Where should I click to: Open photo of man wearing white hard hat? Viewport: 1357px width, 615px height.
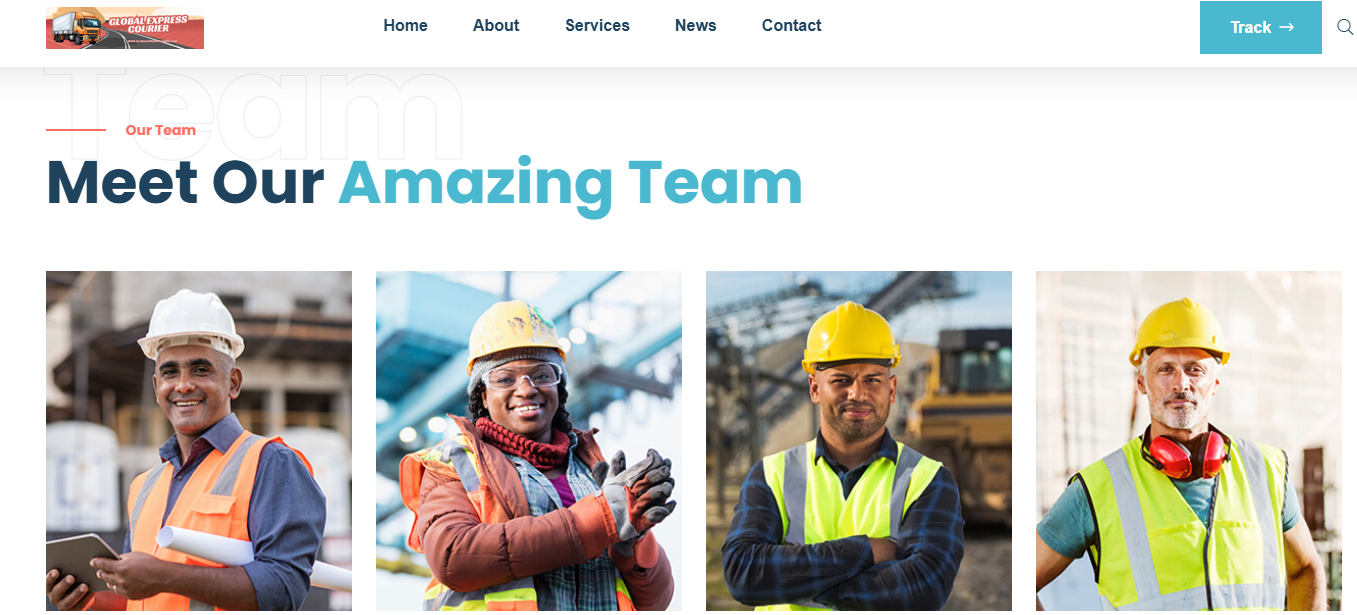[x=199, y=441]
